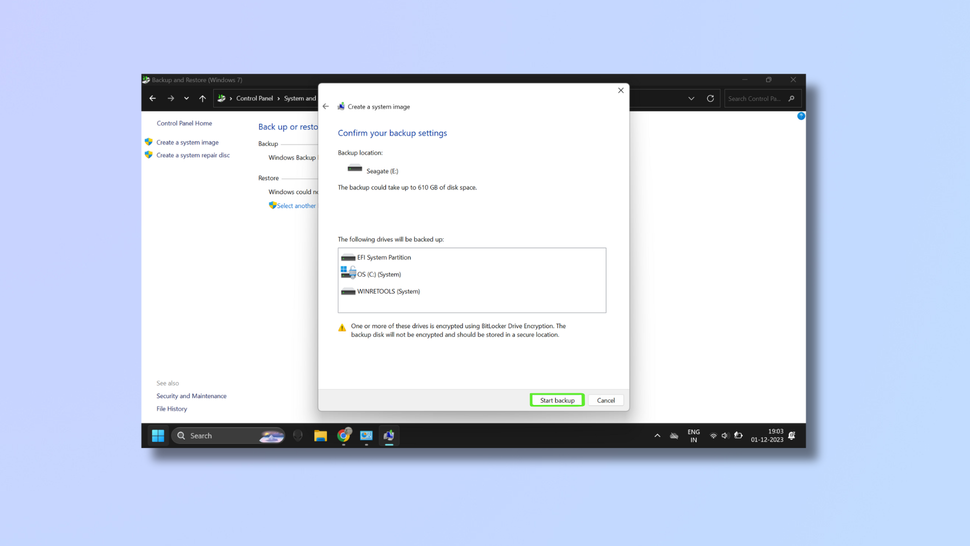Click the Search Control Panel field
The image size is (970, 546).
(761, 98)
